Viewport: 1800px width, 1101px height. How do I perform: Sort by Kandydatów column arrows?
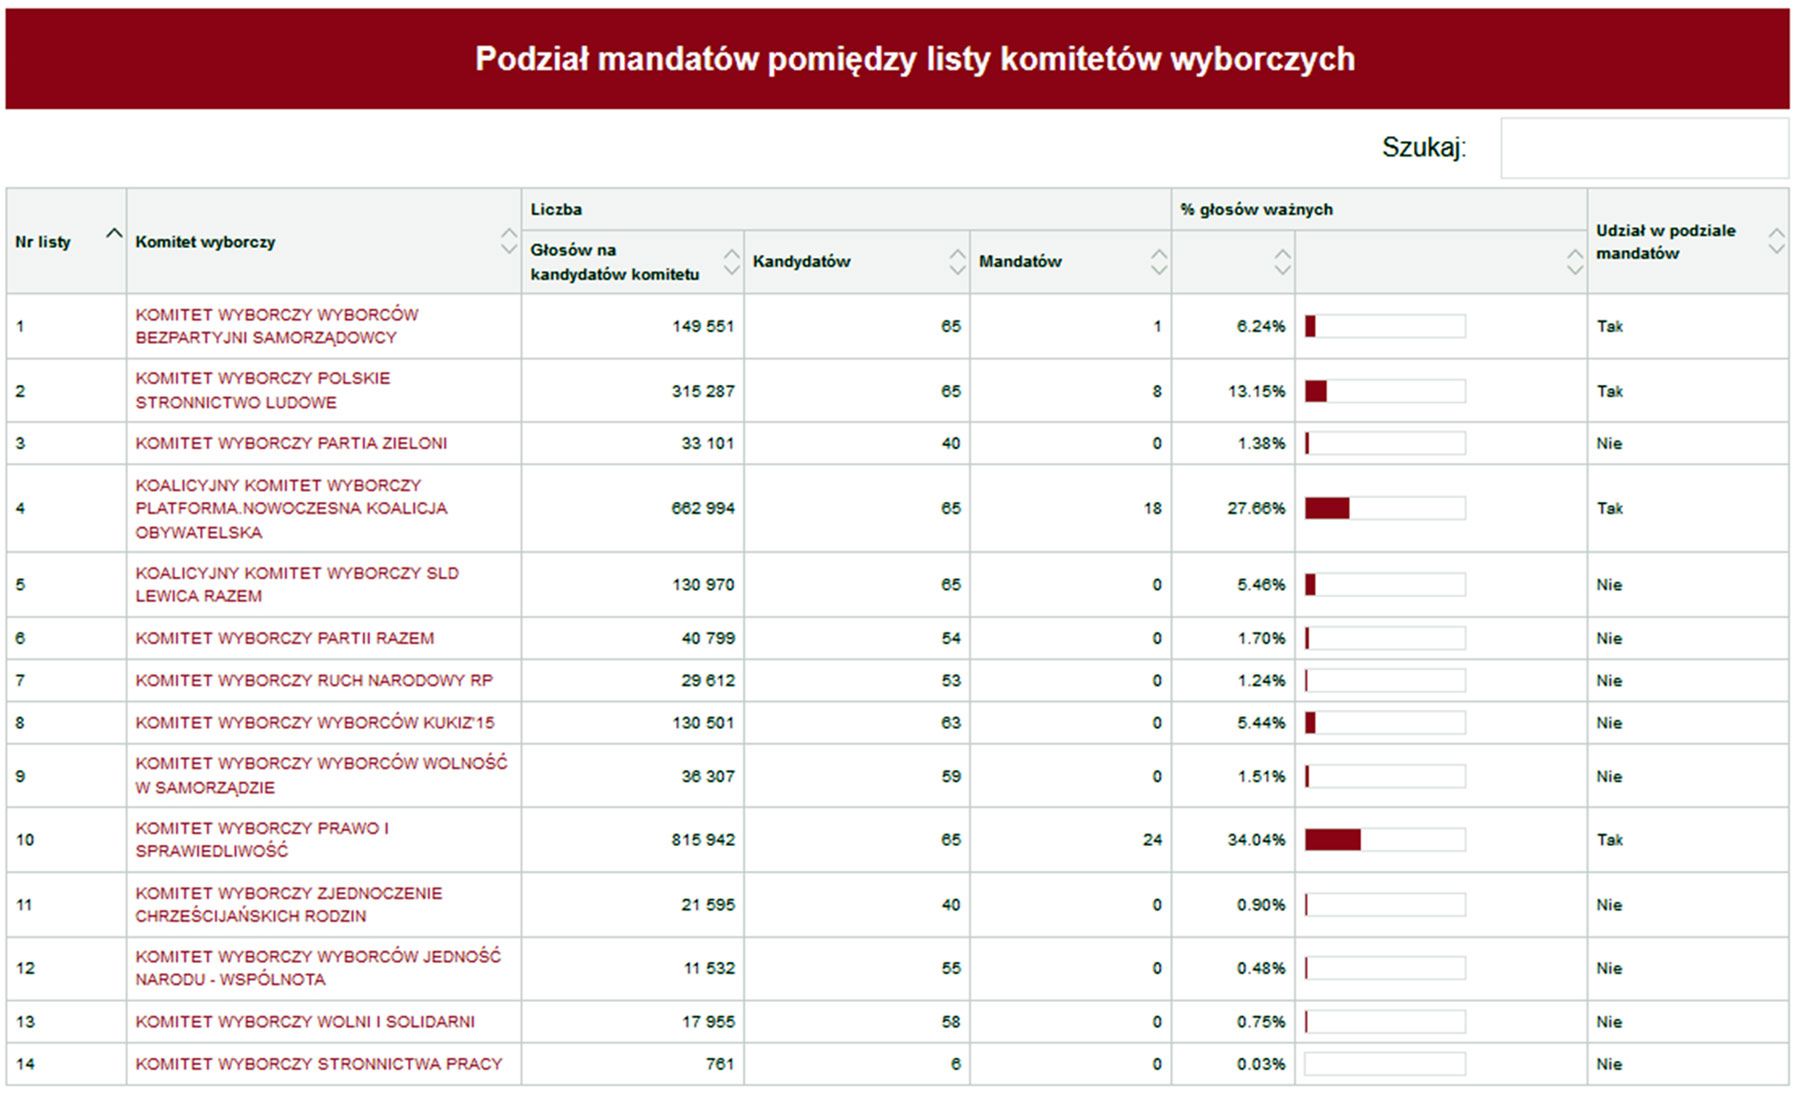coord(958,261)
